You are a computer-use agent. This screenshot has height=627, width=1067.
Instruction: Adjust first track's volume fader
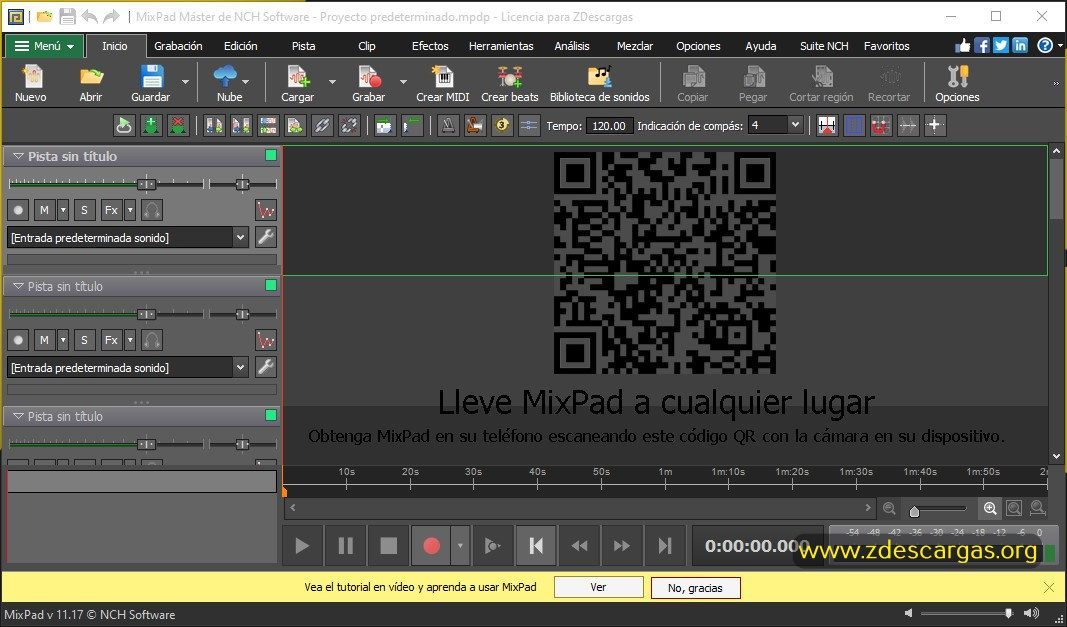[146, 184]
